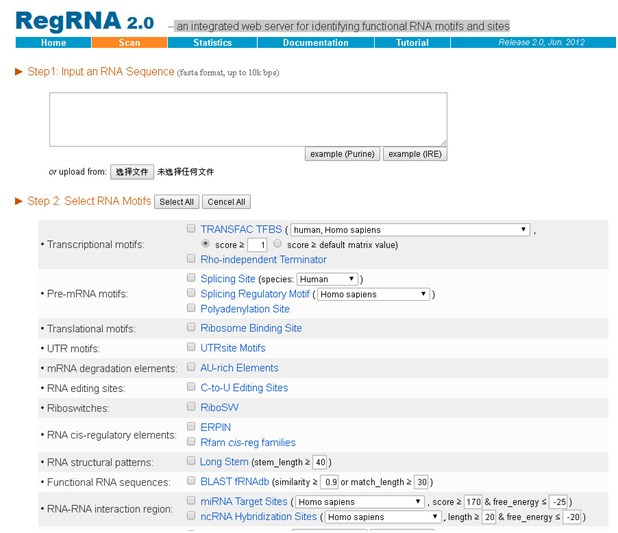Image resolution: width=618 pixels, height=533 pixels.
Task: Go to the Tutorial tab
Action: tap(412, 43)
